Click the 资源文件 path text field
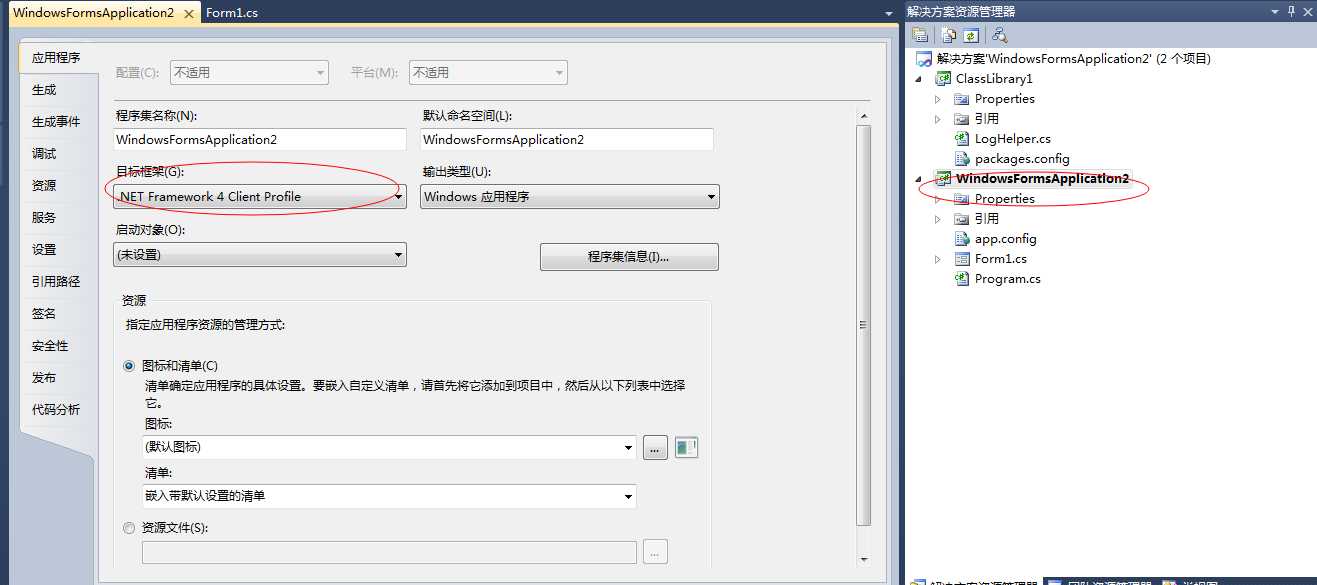 click(389, 552)
